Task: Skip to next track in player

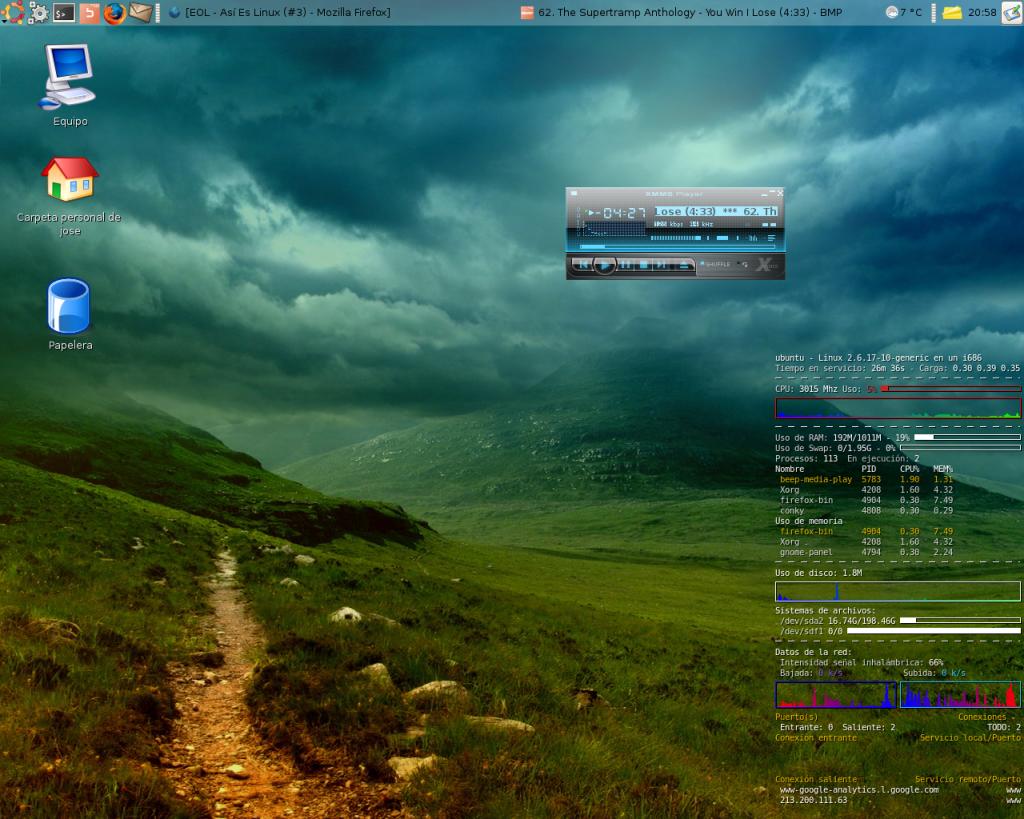Action: click(x=662, y=265)
